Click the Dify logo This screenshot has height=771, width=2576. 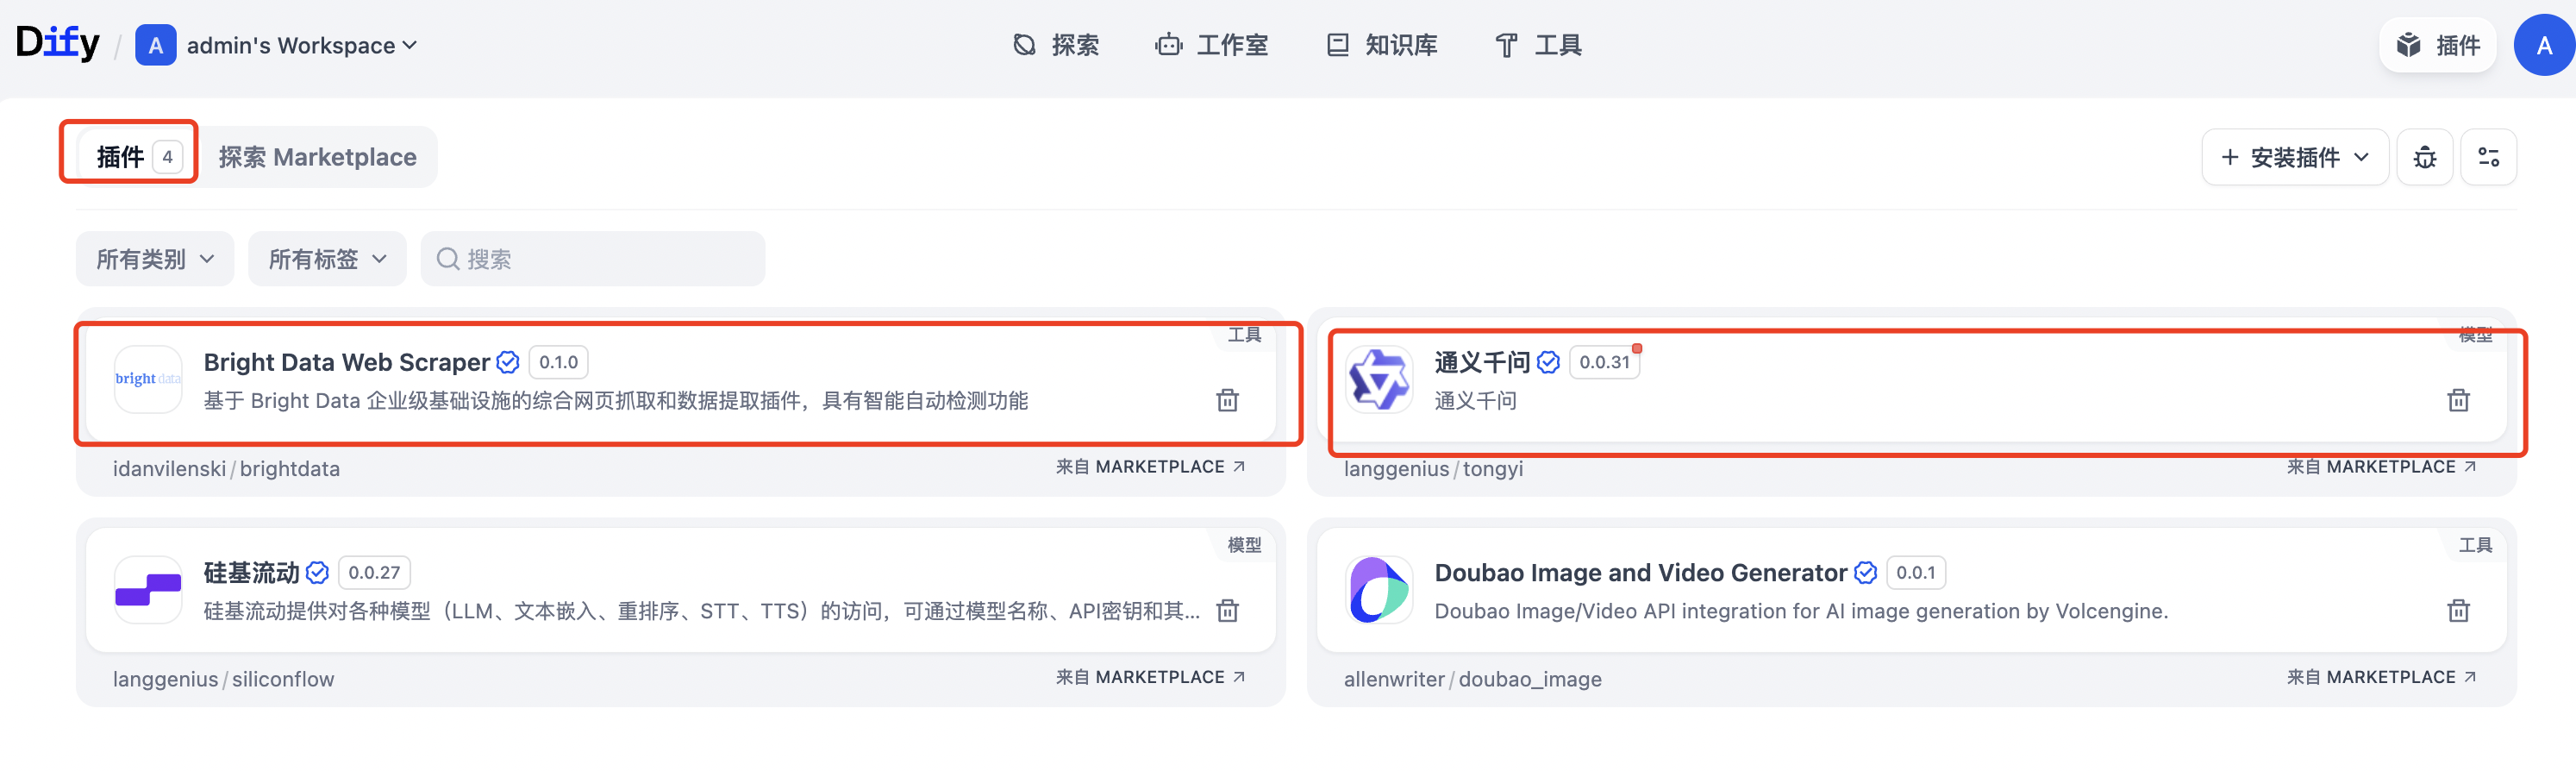click(58, 43)
